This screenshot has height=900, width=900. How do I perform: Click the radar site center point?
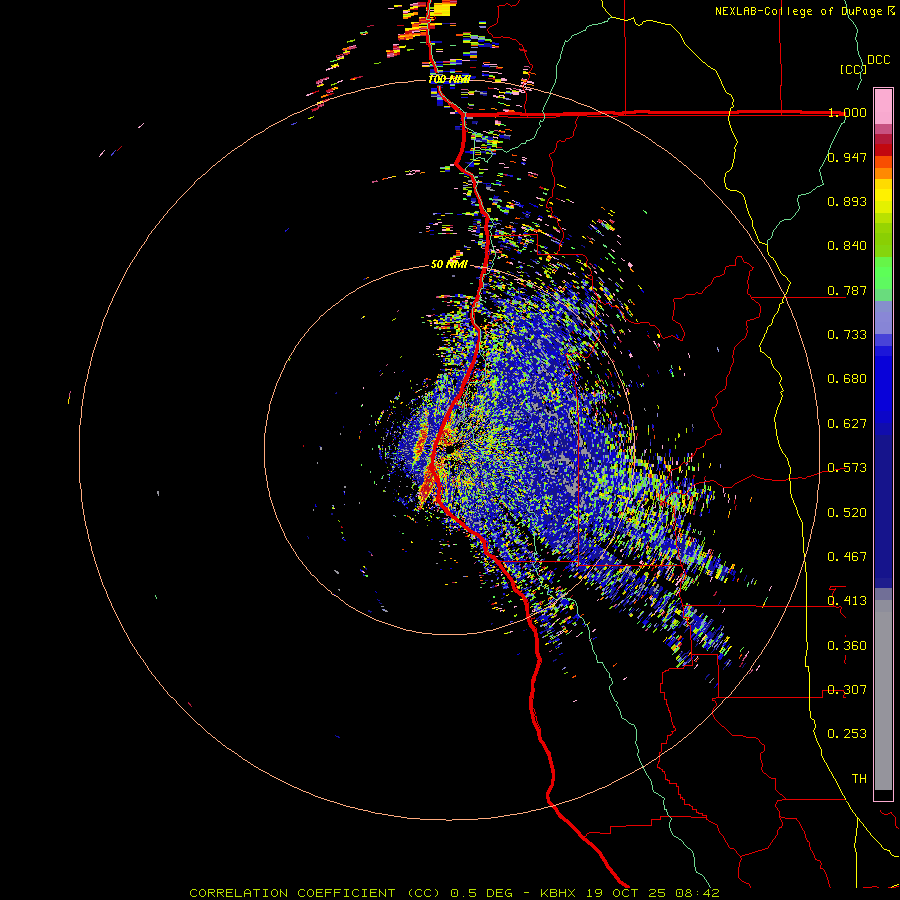[449, 450]
